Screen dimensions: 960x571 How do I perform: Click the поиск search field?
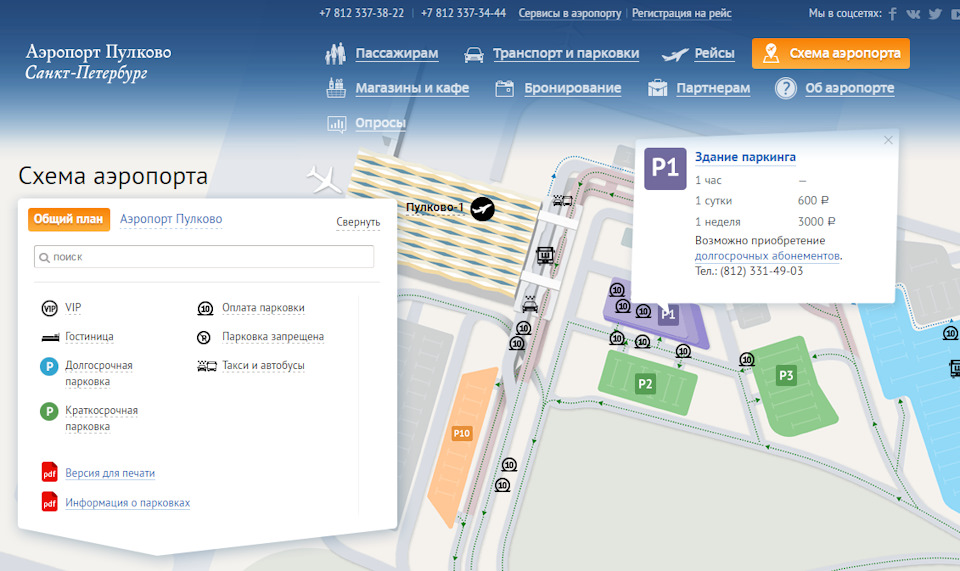(x=204, y=257)
